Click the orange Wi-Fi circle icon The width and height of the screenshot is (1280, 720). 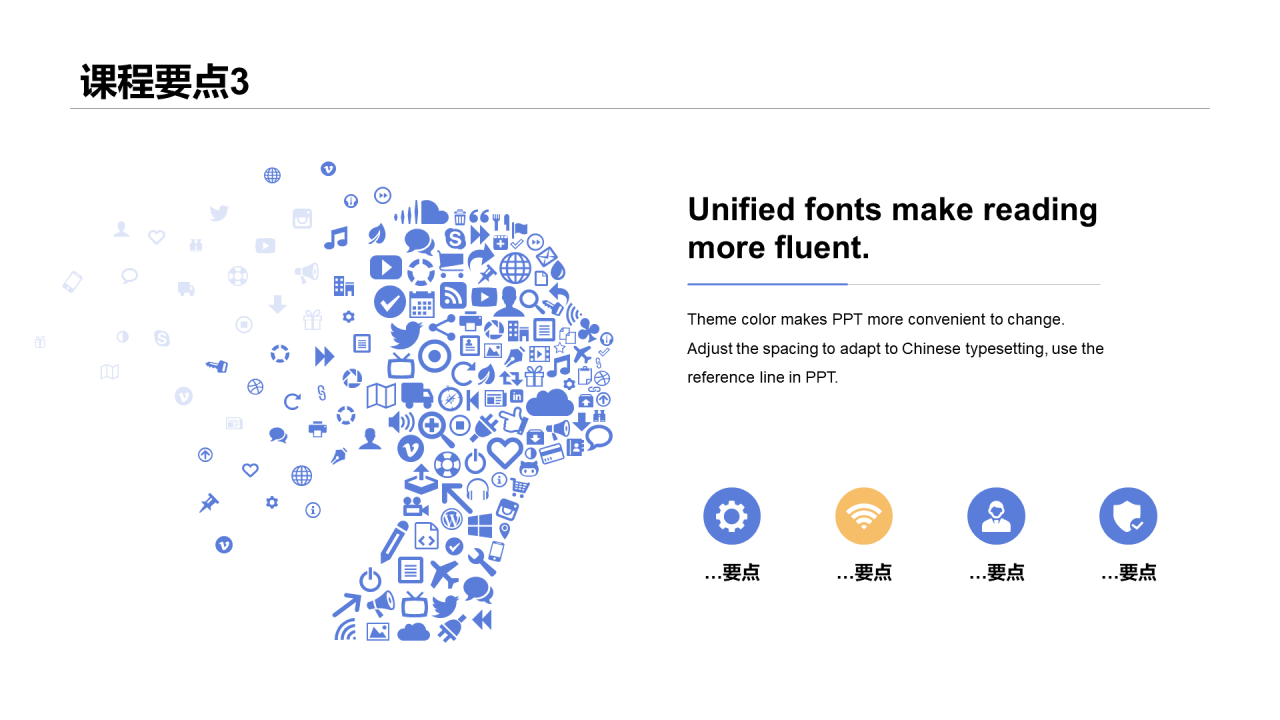tap(864, 516)
